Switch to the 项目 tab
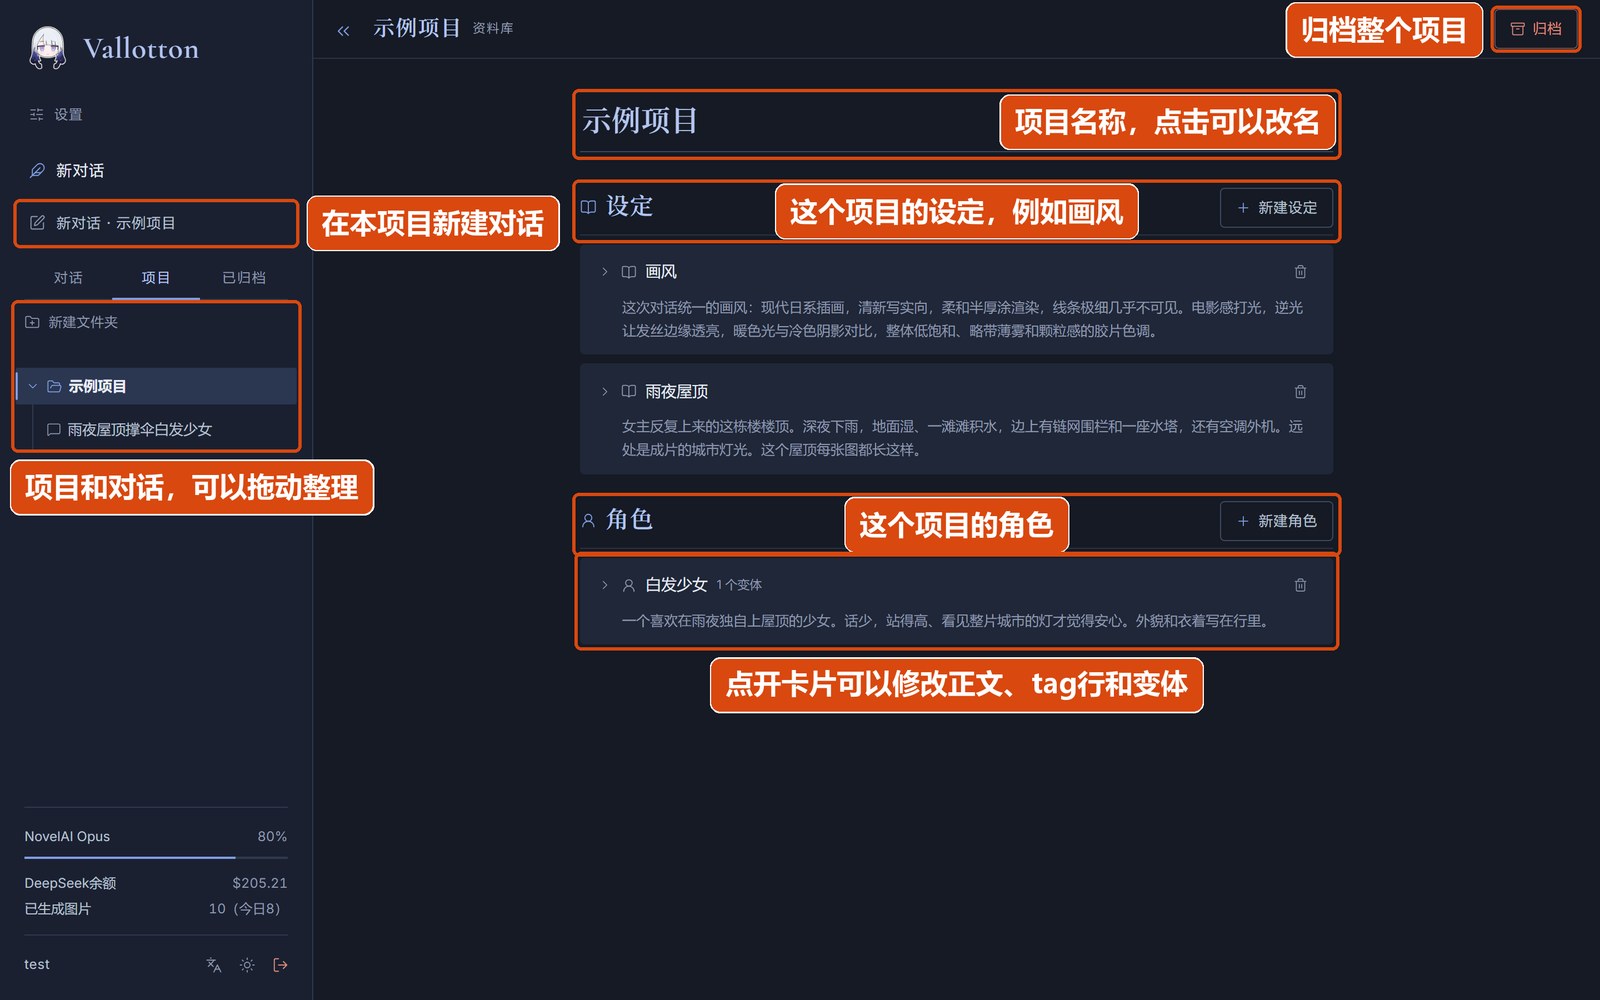The height and width of the screenshot is (1000, 1600). click(156, 278)
